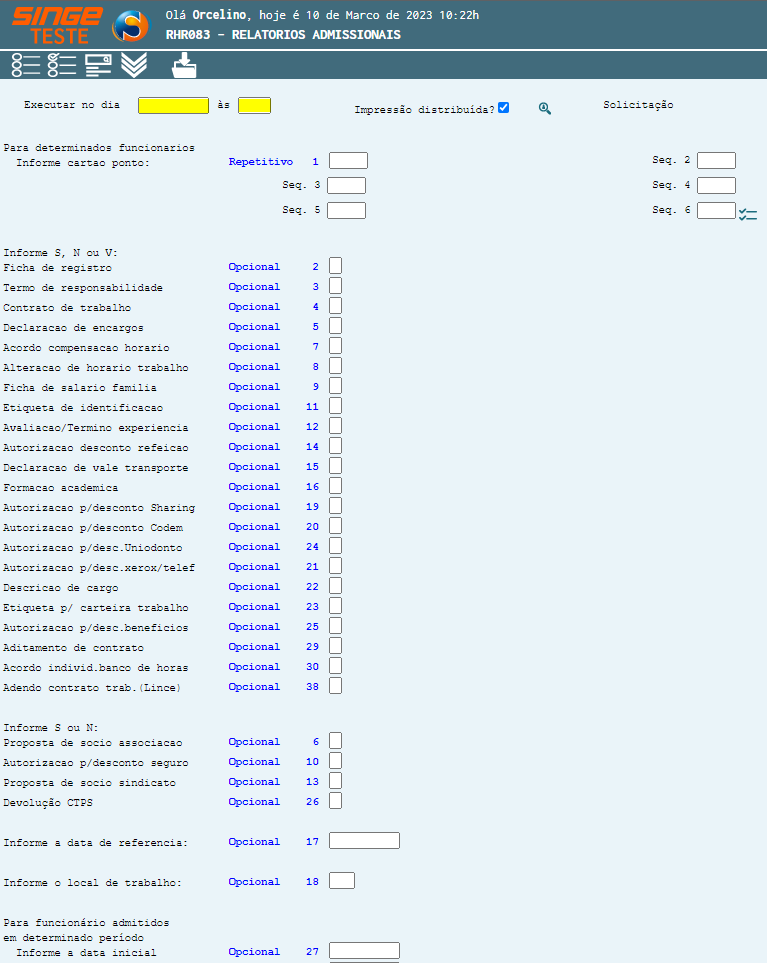Uncheck the Impressão distribuída checkbox

(504, 108)
